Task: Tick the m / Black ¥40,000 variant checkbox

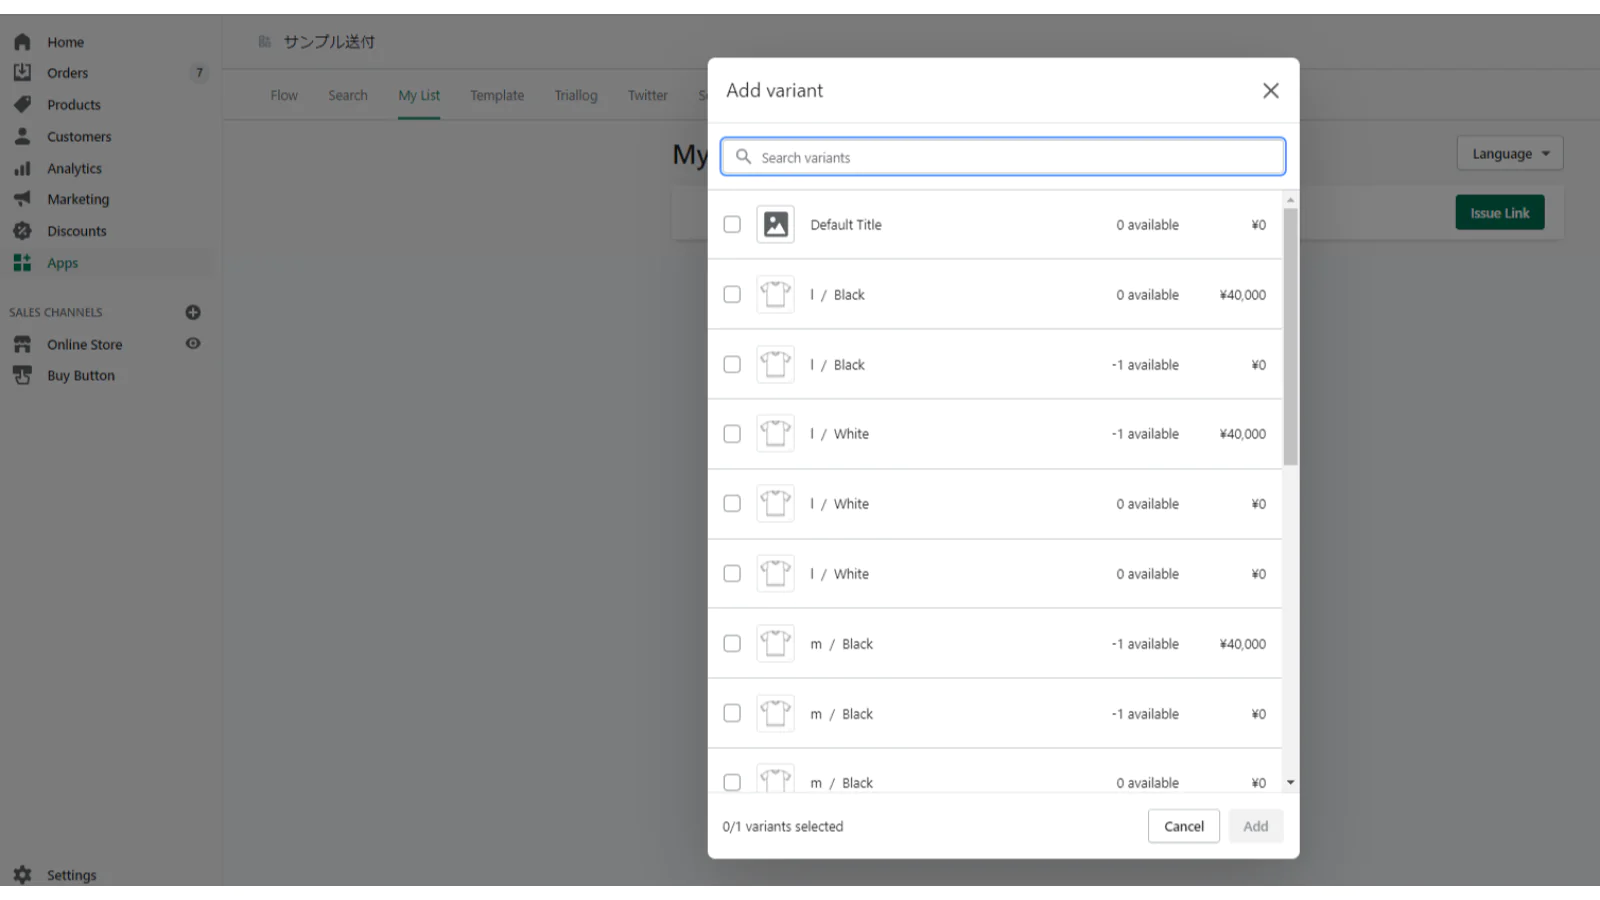Action: click(x=732, y=644)
